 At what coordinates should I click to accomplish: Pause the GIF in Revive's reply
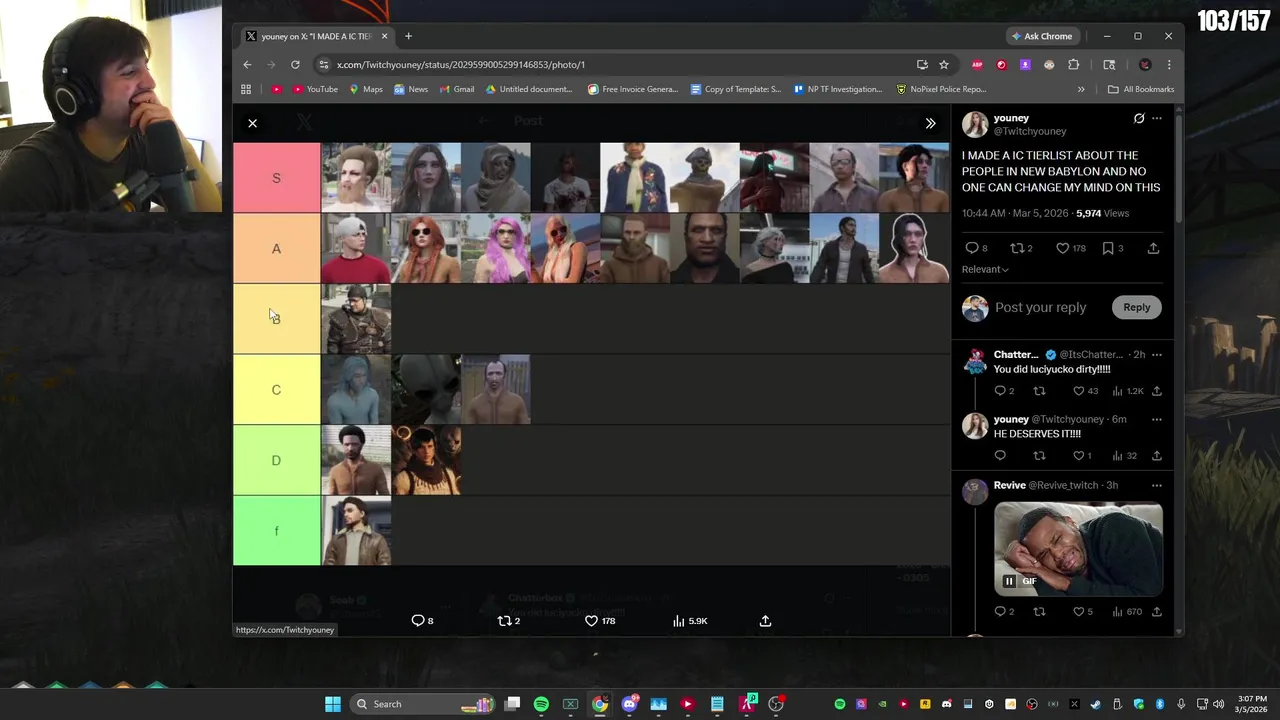pyautogui.click(x=1009, y=581)
